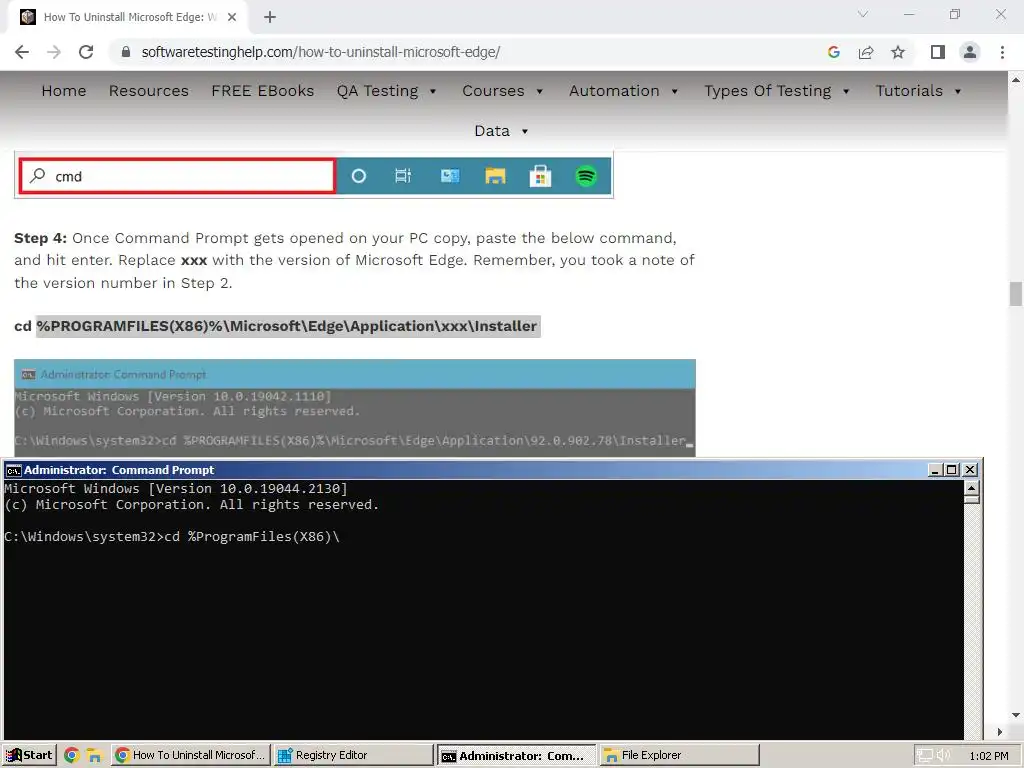Switch to How To Uninstall Microsoft taskbar button

[190, 755]
